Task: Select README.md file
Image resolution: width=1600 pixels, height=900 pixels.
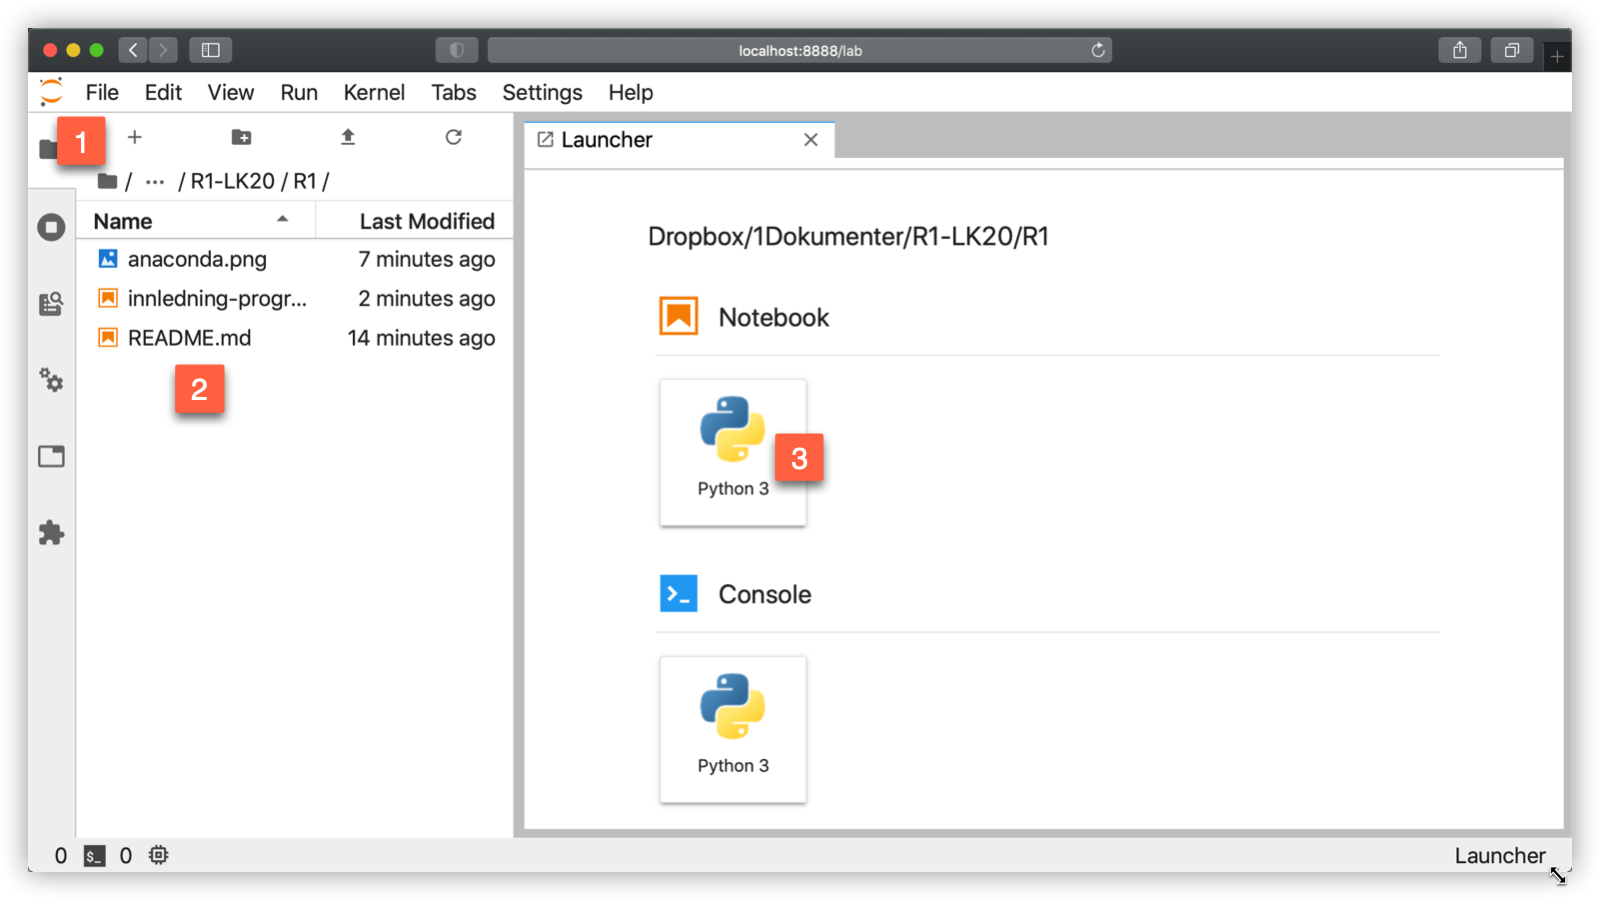Action: click(x=295, y=338)
